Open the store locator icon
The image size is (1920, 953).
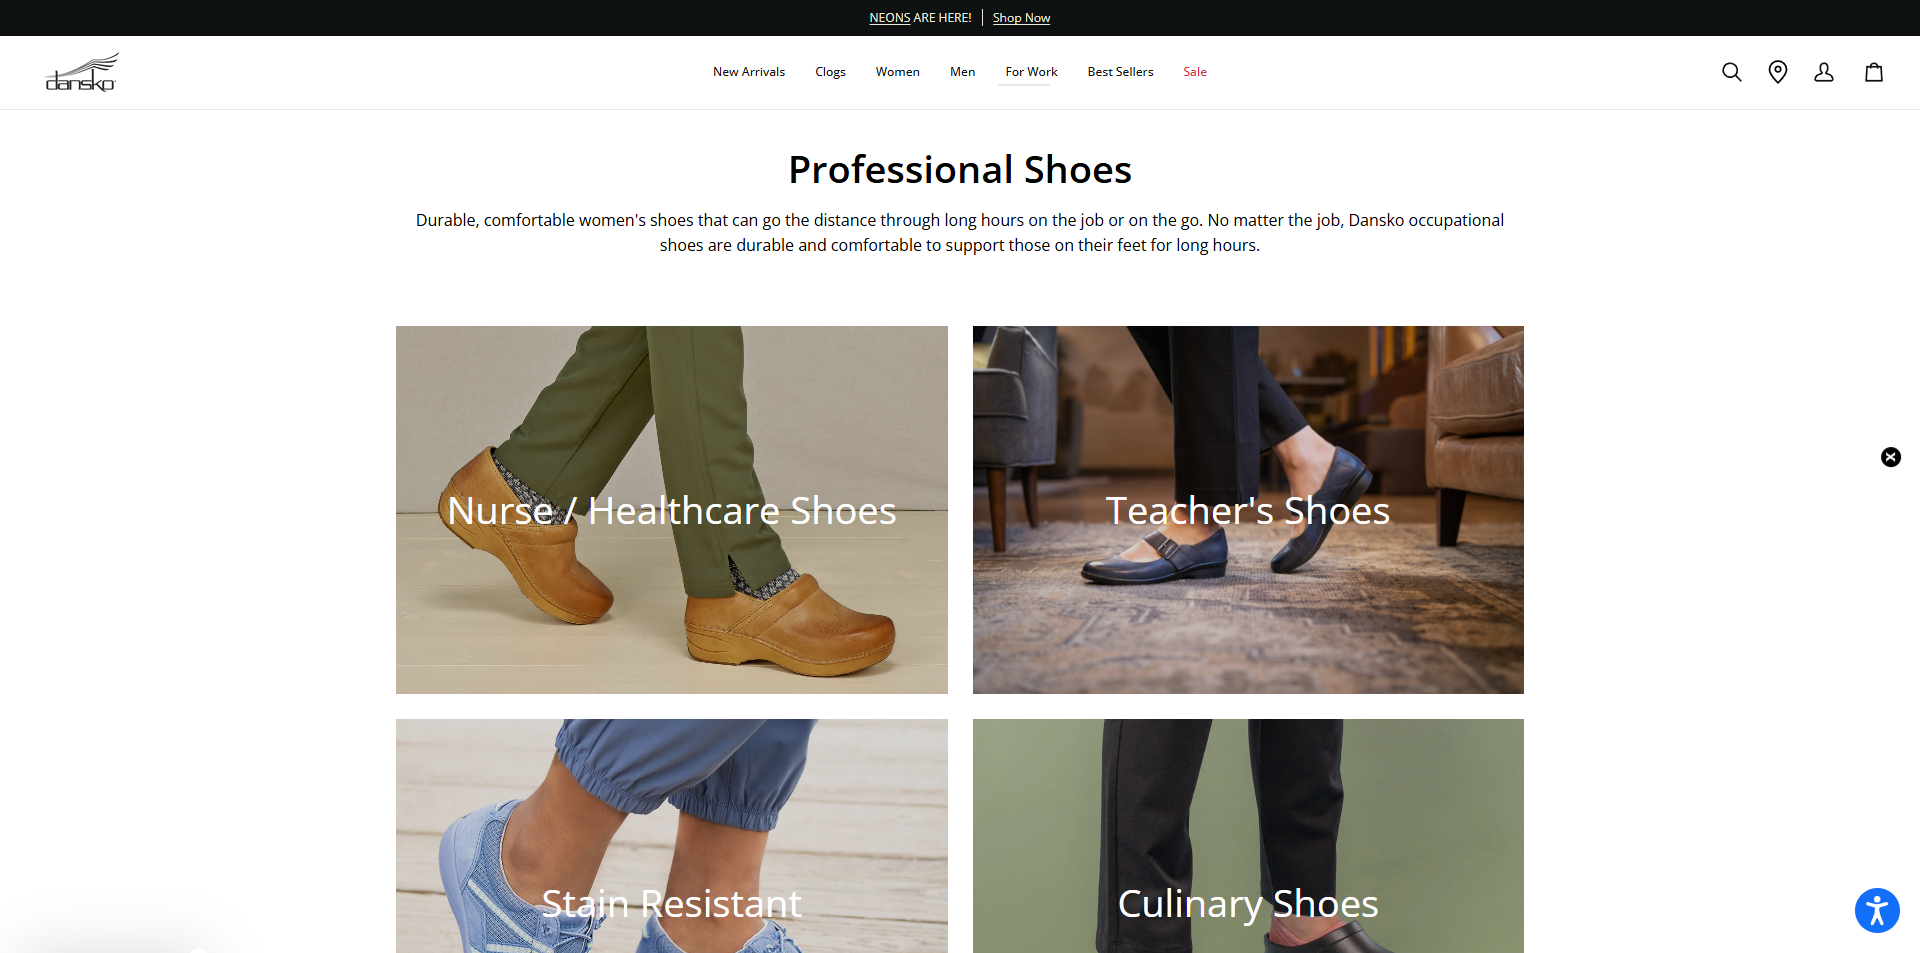(x=1778, y=72)
